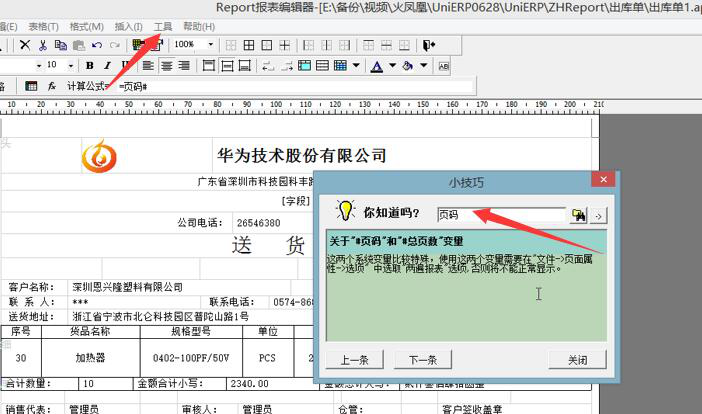Close the 小技巧 dialog with X

603,179
